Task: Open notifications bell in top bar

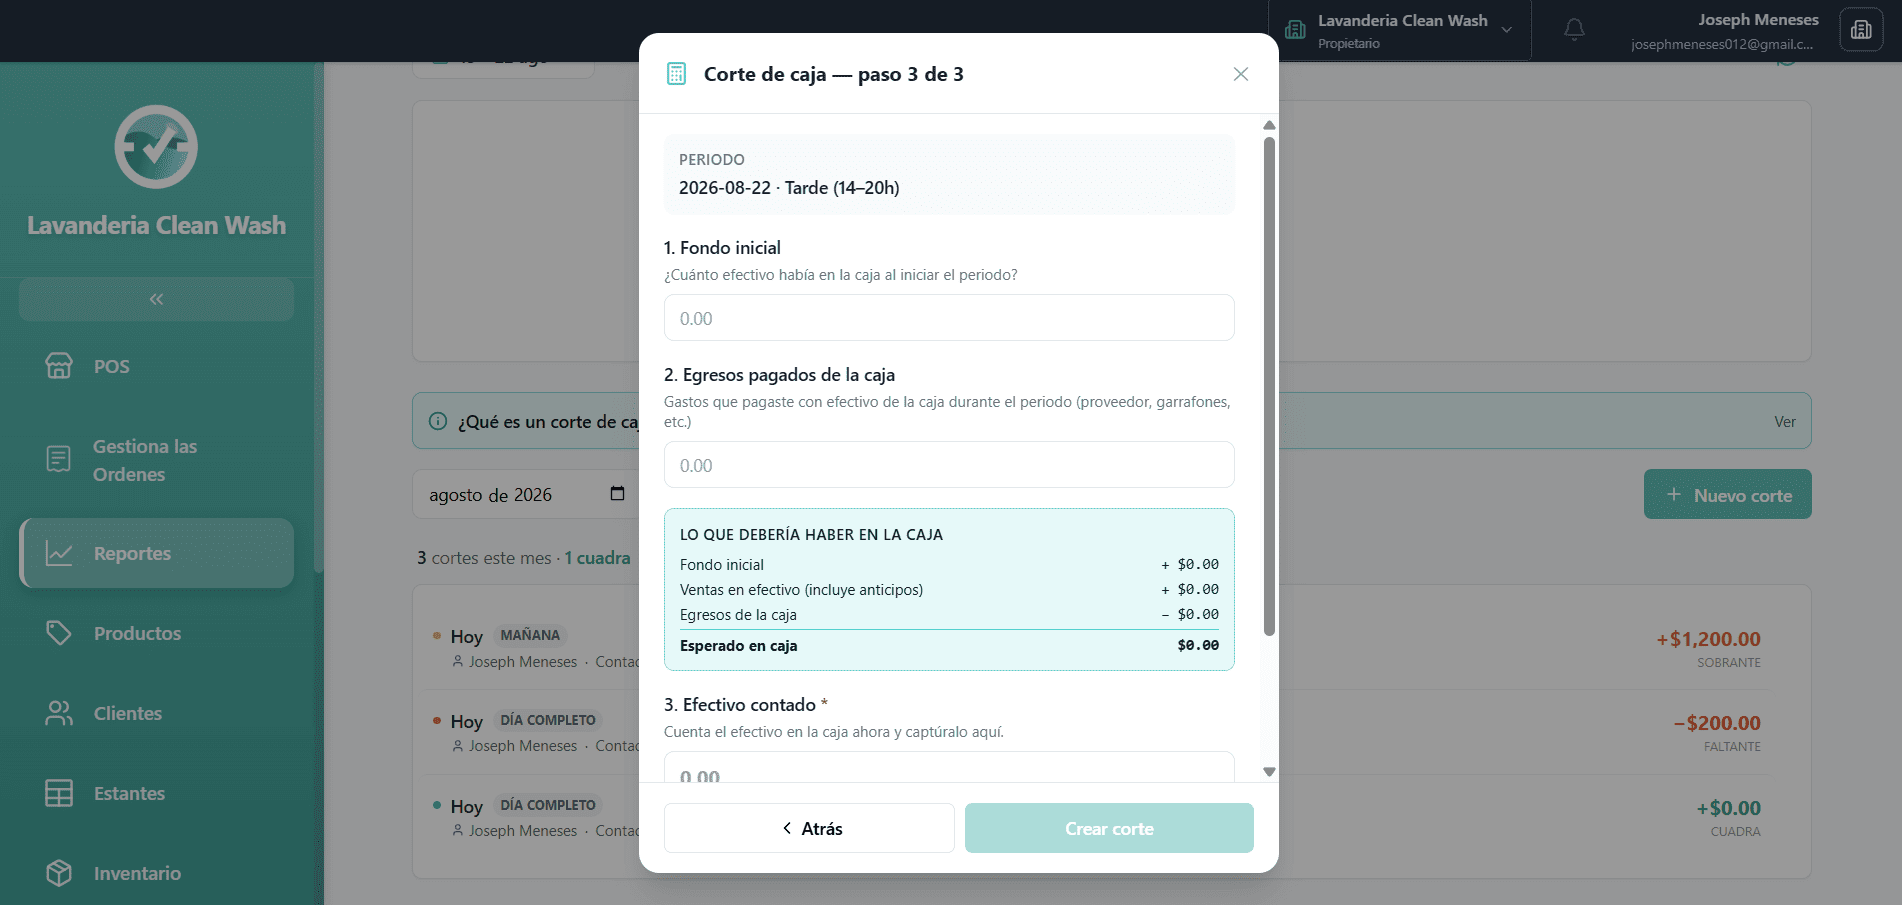Action: [1574, 30]
